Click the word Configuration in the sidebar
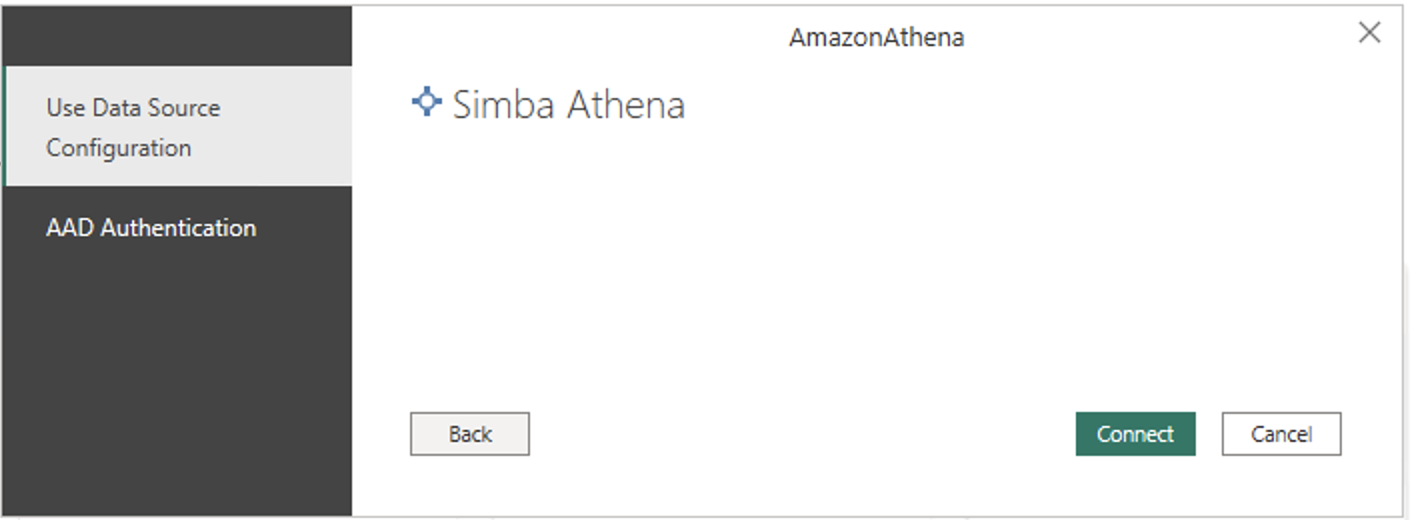 pyautogui.click(x=118, y=148)
